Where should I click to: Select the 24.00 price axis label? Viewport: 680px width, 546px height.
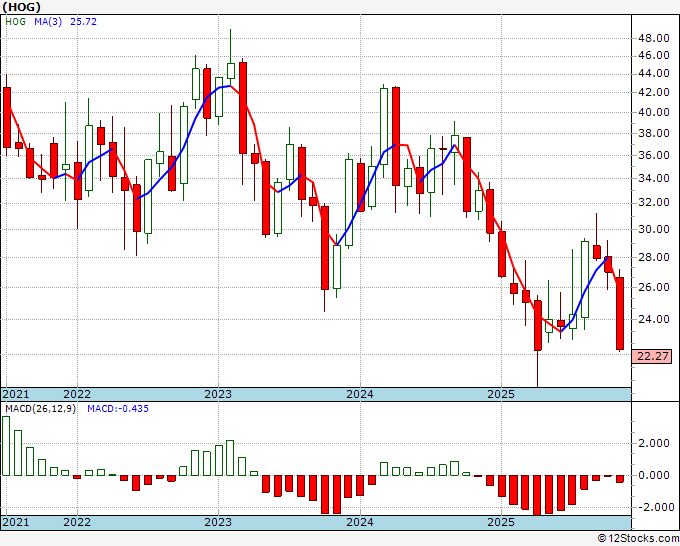click(x=654, y=319)
